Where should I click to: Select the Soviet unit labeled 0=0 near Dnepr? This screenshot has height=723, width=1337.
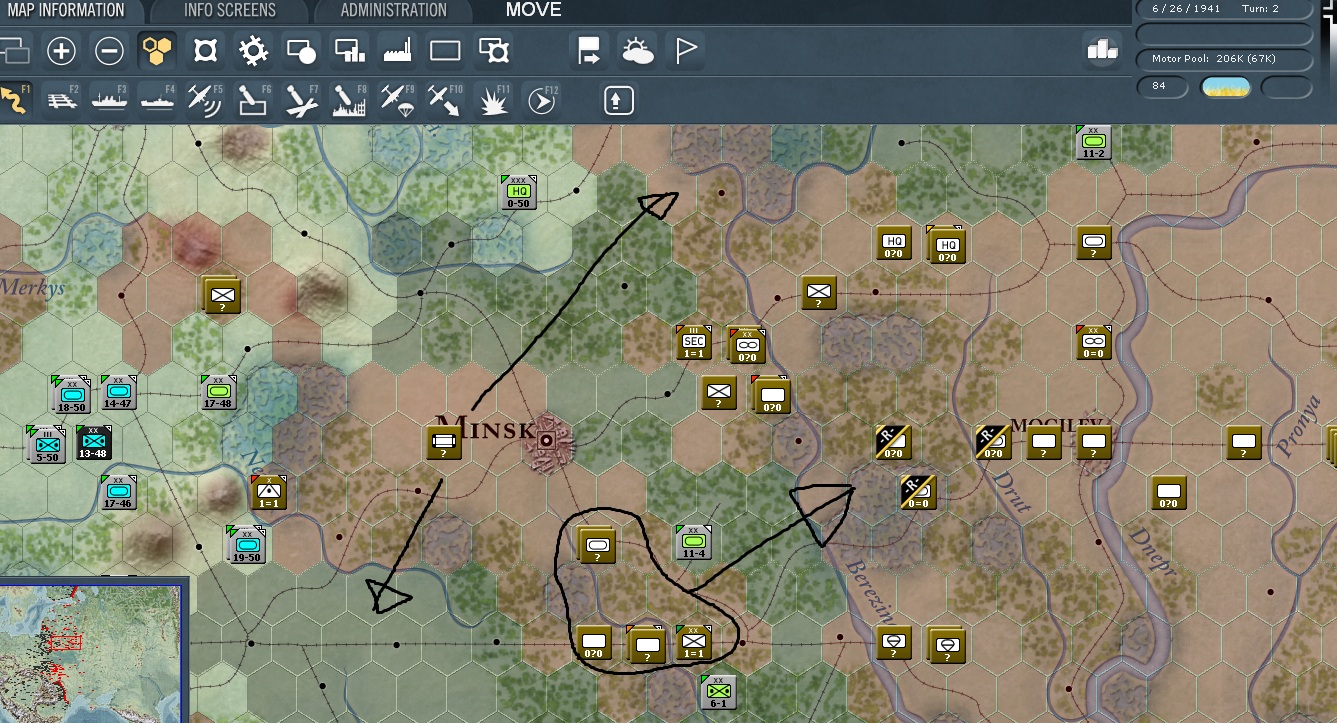1093,342
